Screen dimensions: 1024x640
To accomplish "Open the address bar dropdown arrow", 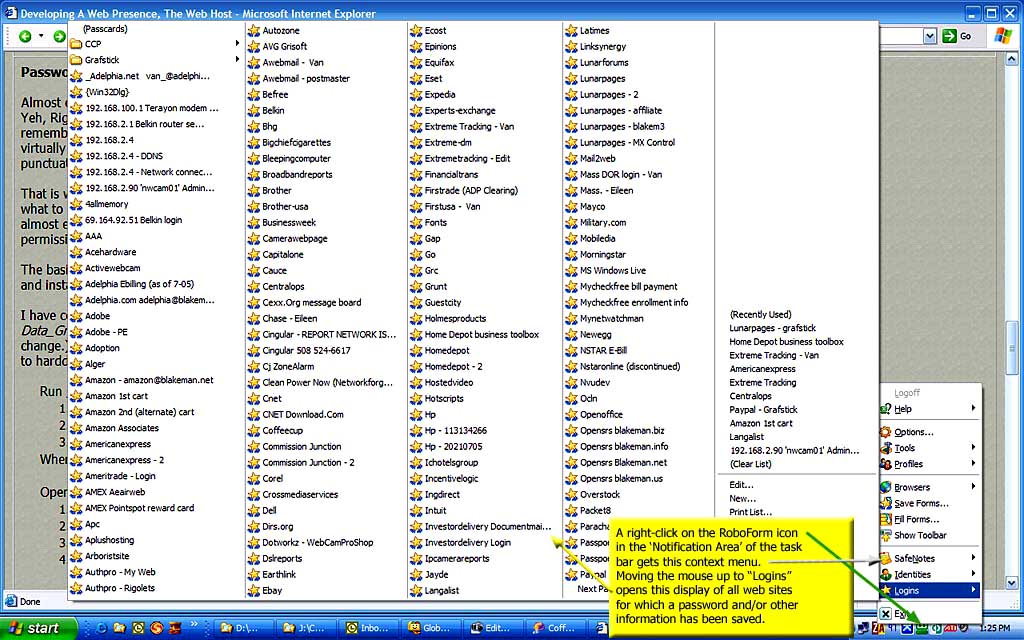I will [930, 36].
